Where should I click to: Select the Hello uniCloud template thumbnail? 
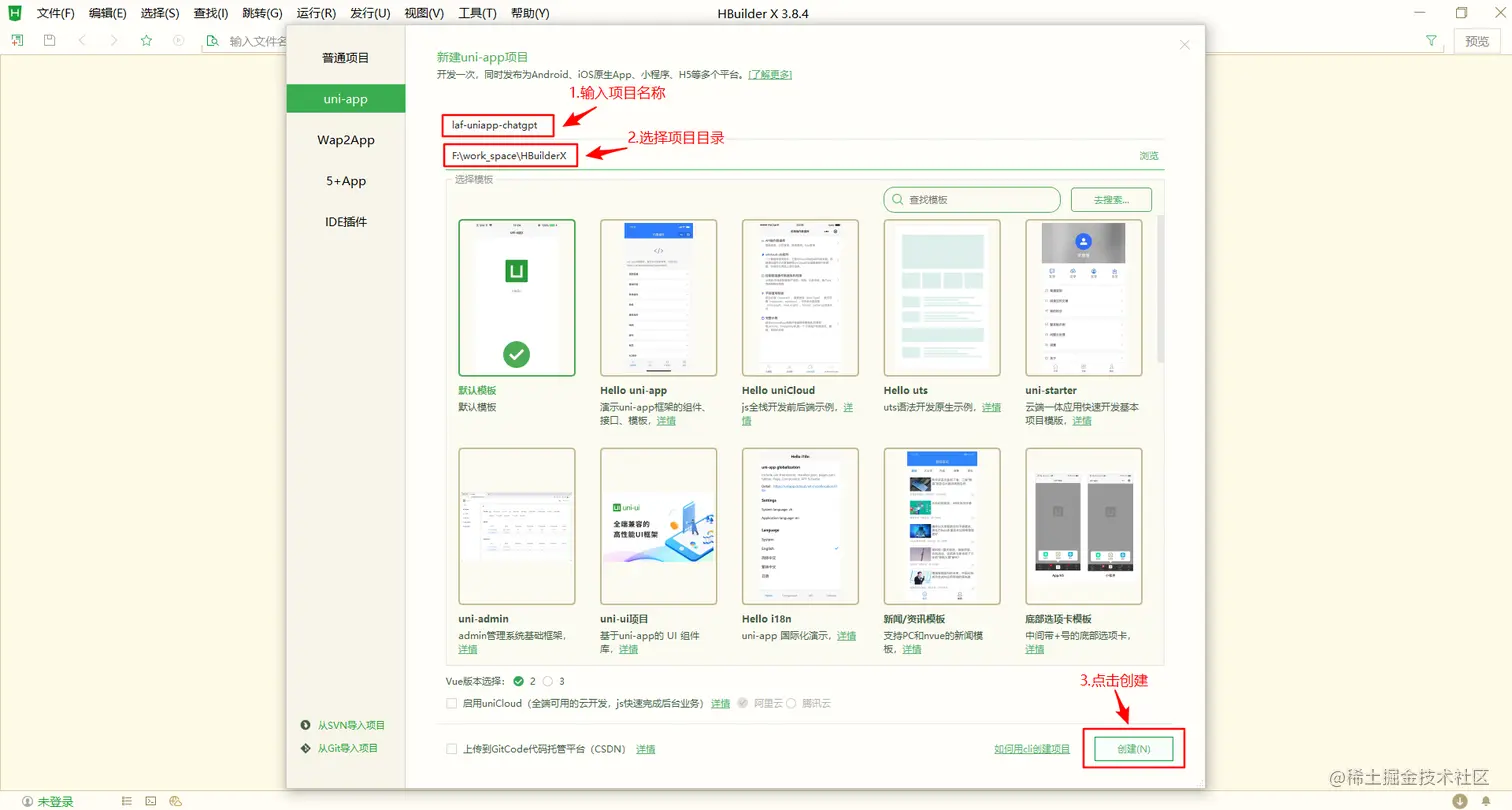pyautogui.click(x=800, y=298)
